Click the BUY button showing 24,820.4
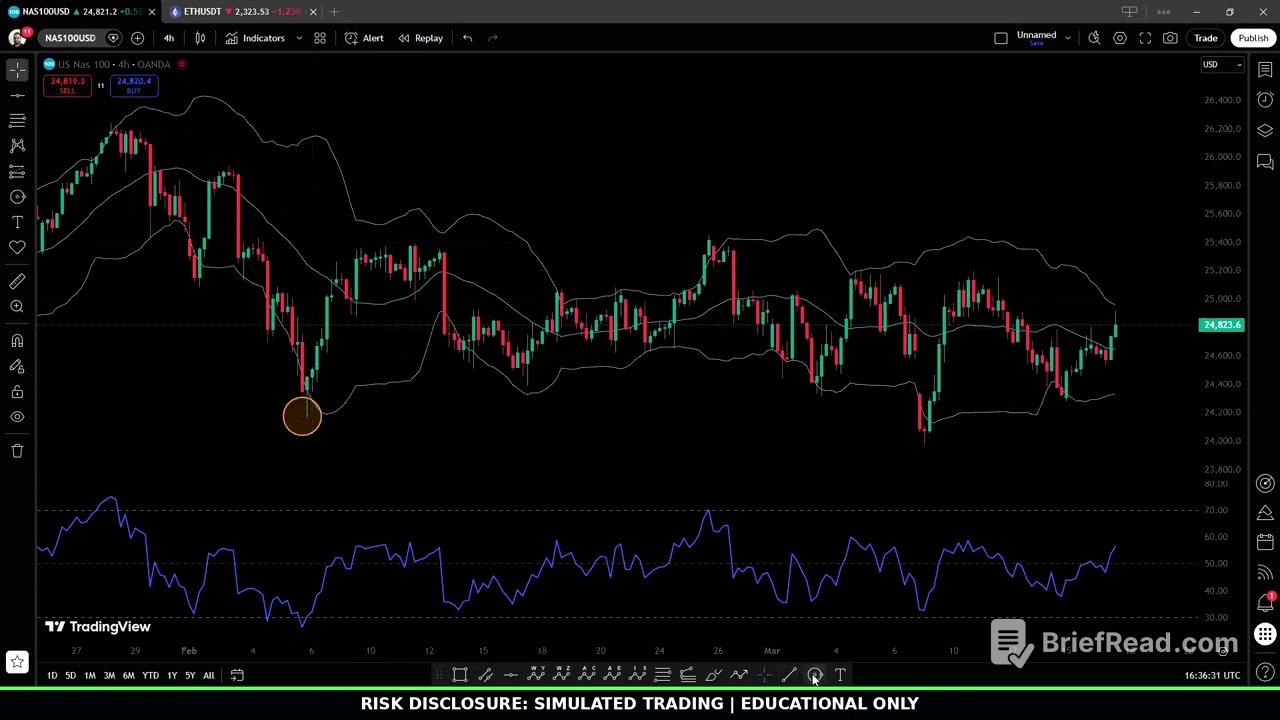 (133, 86)
